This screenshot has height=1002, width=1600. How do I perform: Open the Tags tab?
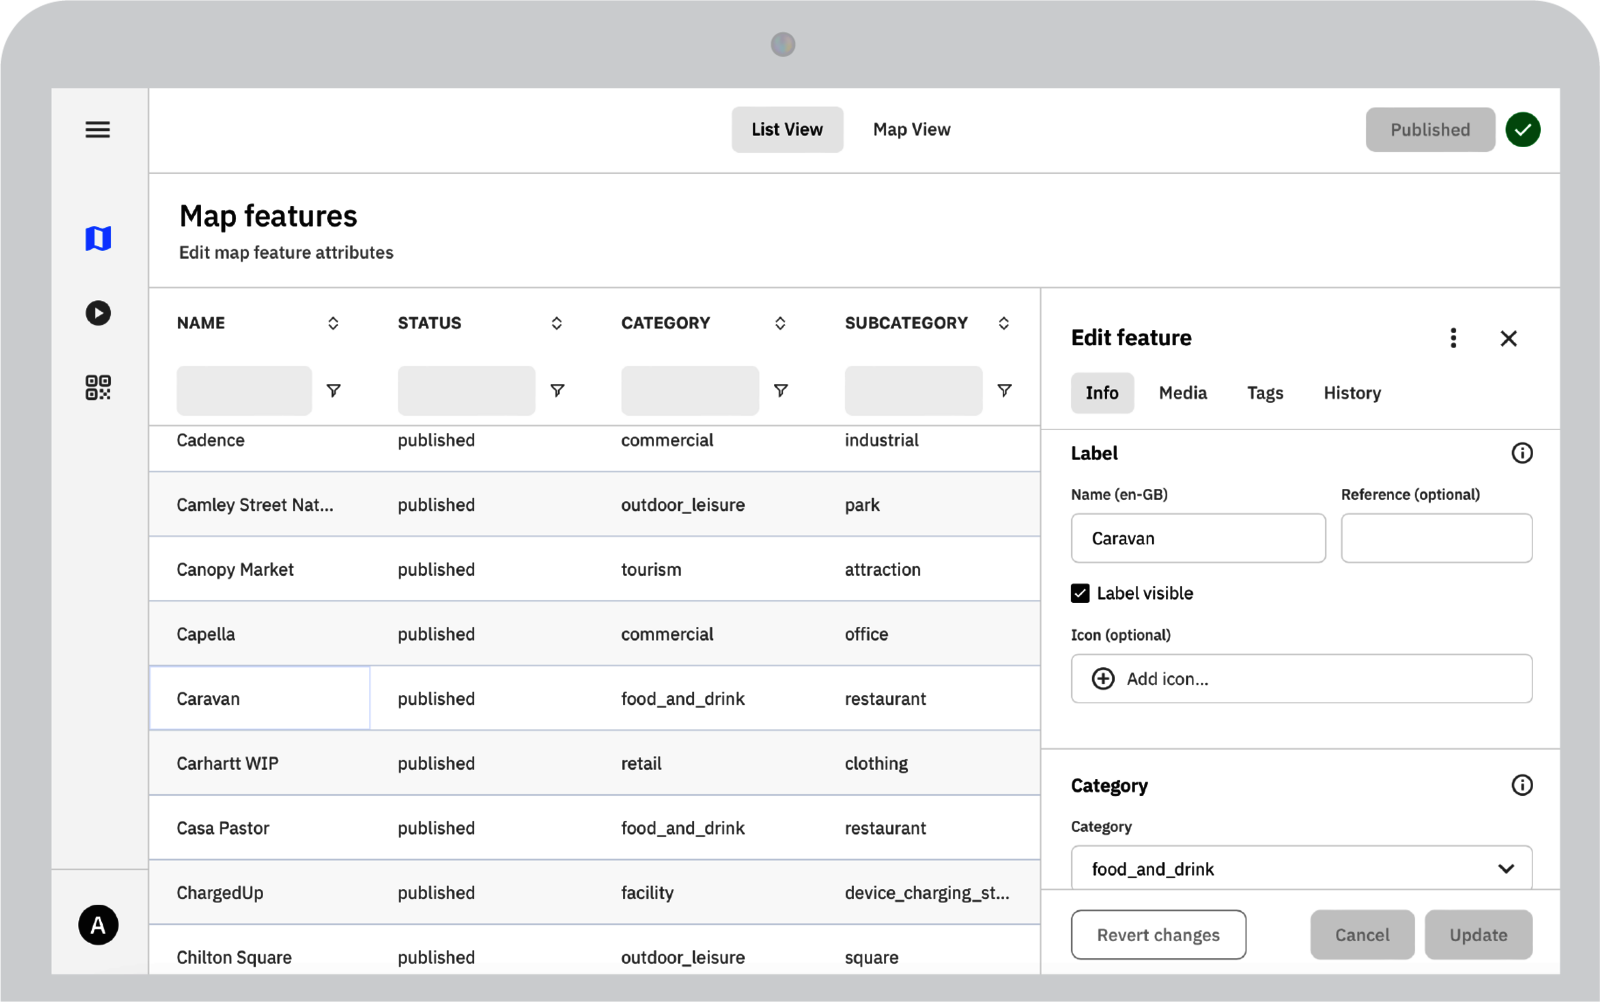click(1265, 393)
